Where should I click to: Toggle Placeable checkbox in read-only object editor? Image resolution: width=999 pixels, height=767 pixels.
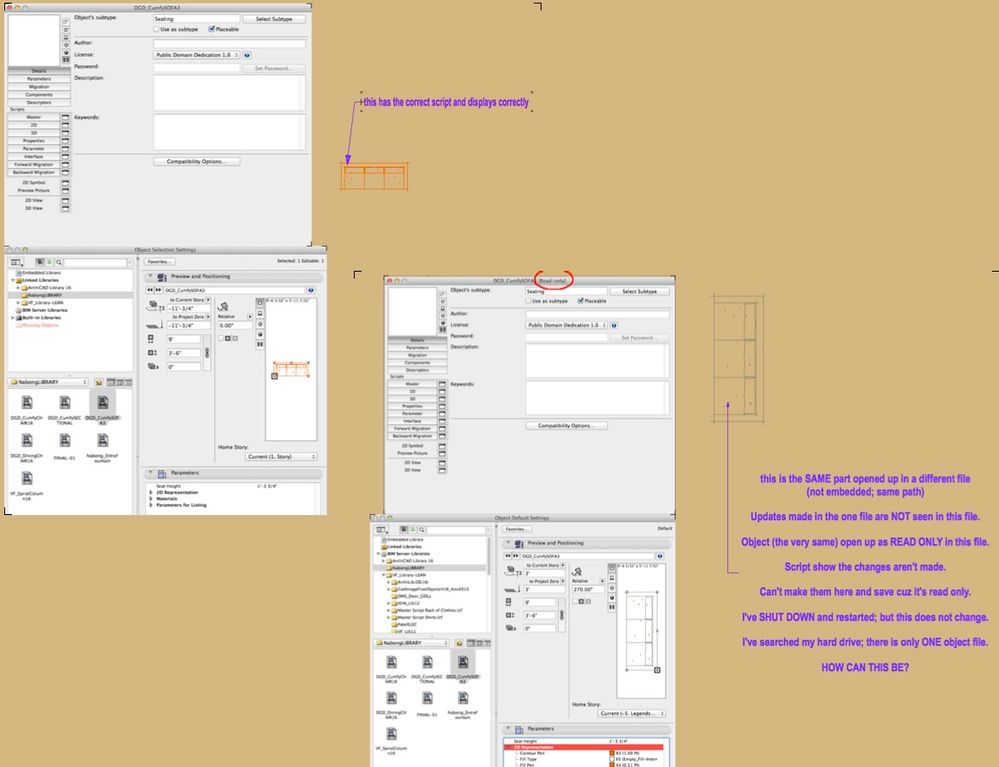click(580, 301)
